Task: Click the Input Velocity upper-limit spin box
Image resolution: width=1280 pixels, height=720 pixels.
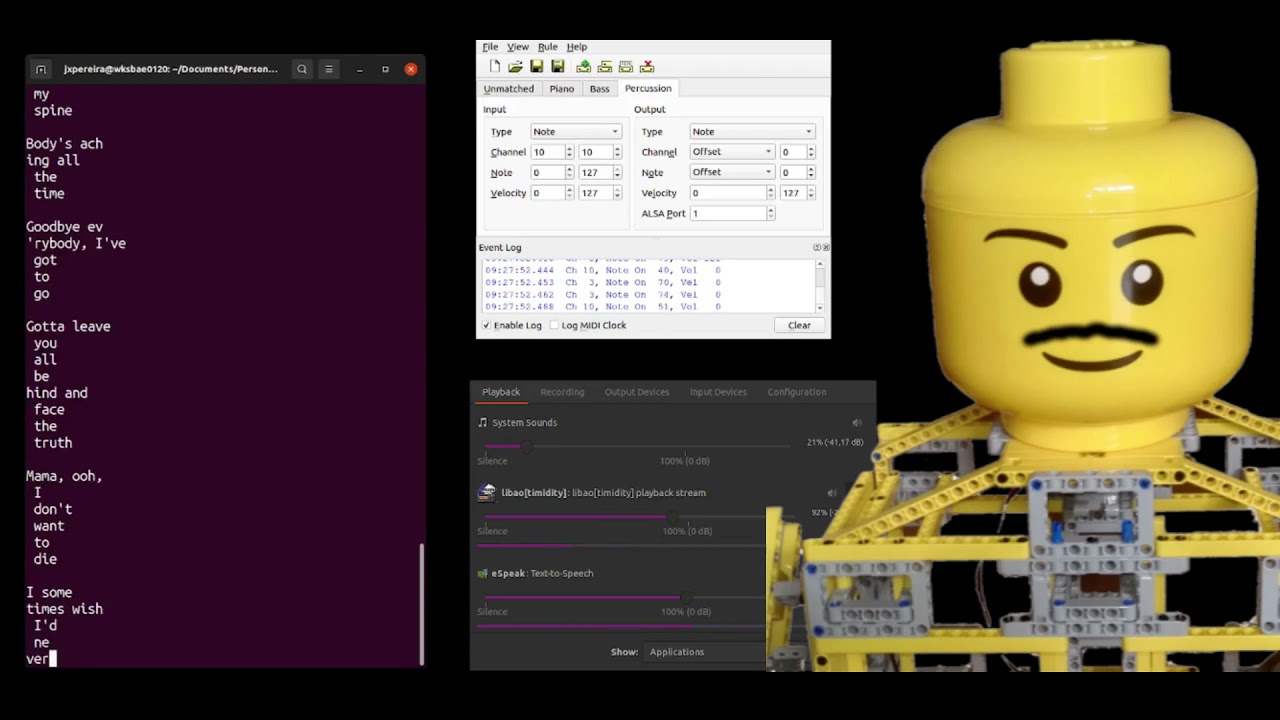Action: [x=600, y=193]
